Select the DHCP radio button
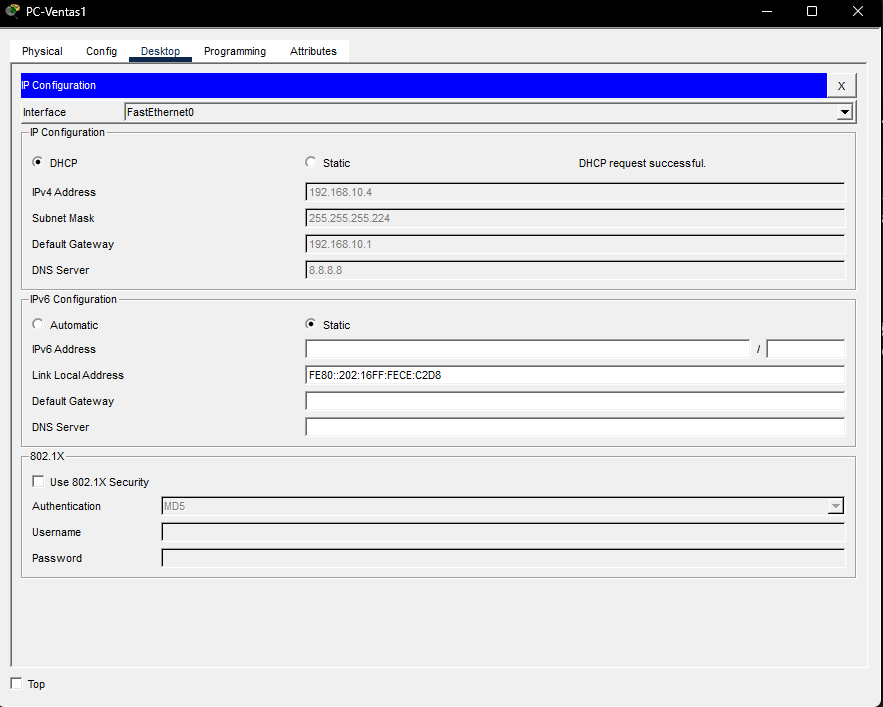This screenshot has height=707, width=883. [38, 162]
